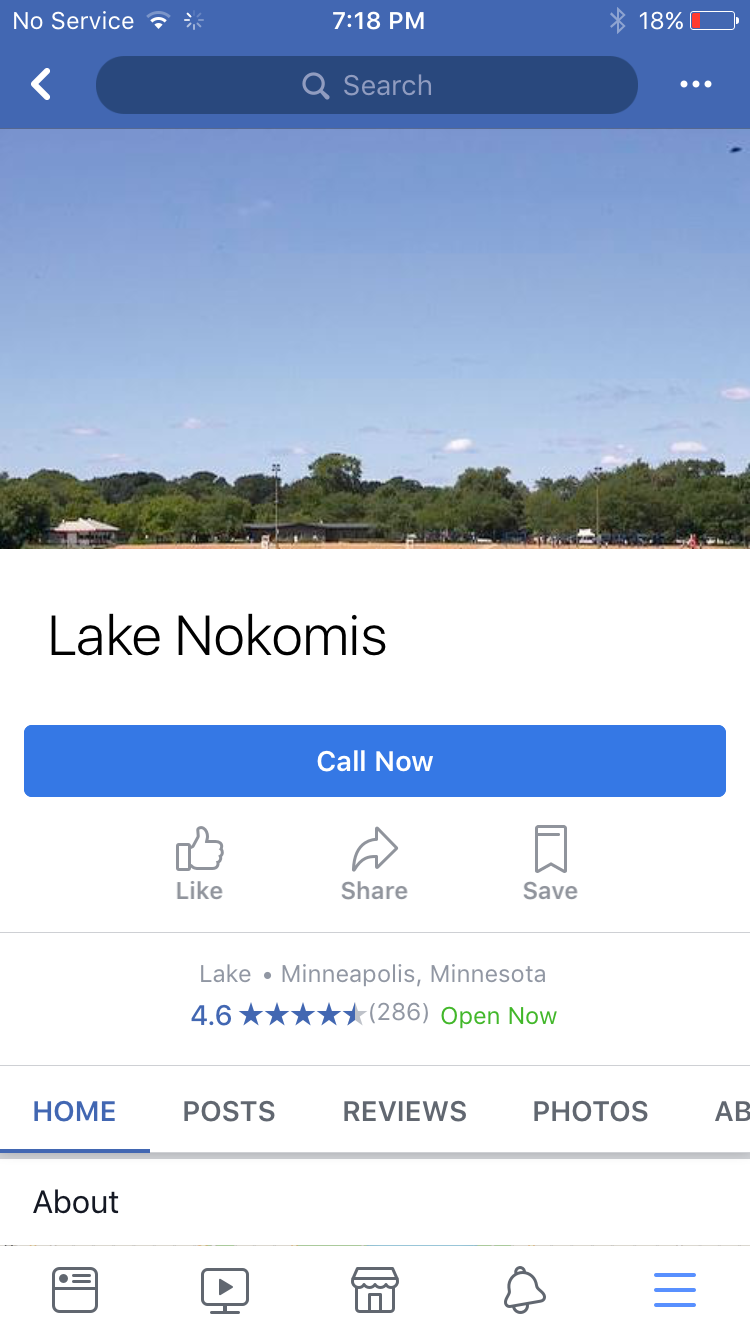This screenshot has height=1334, width=750.
Task: Switch to the PHOTOS tab
Action: tap(591, 1111)
